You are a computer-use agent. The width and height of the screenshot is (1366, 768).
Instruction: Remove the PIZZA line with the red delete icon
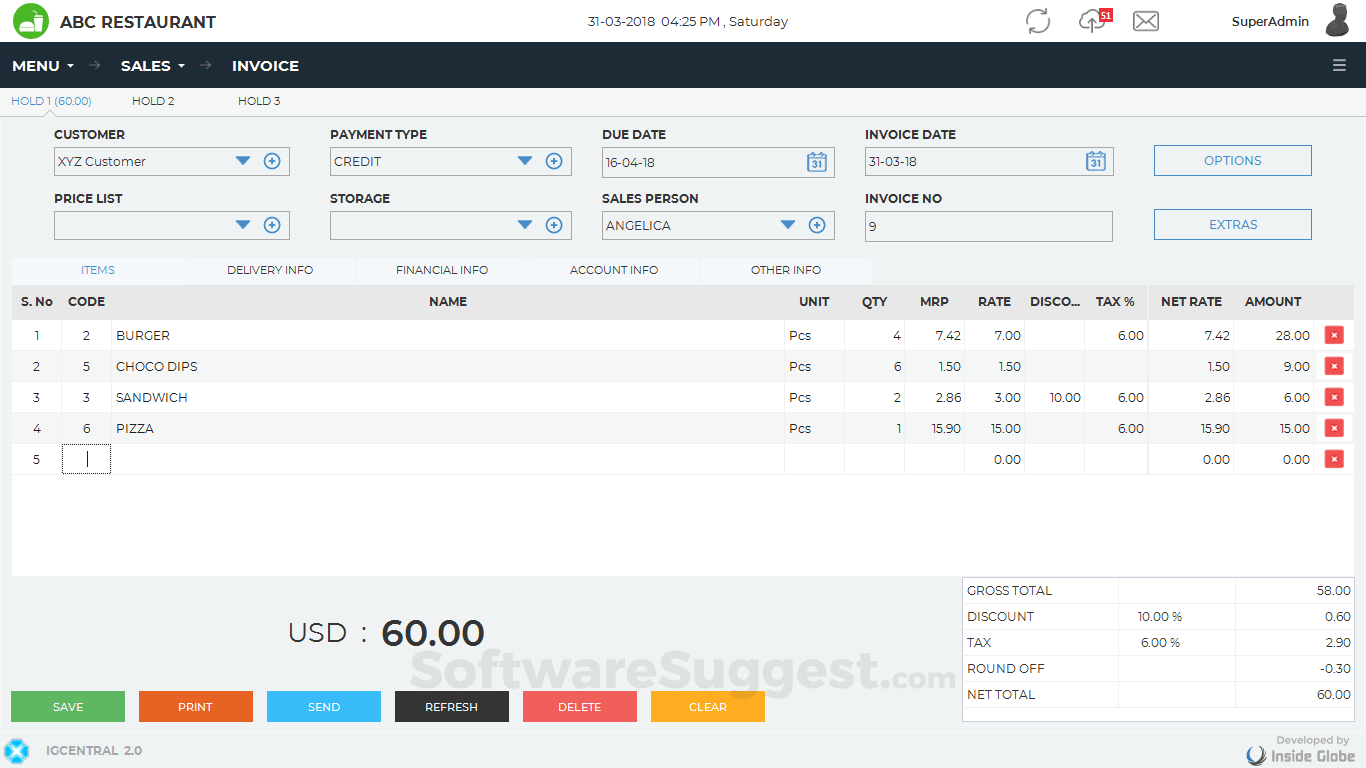pyautogui.click(x=1334, y=428)
